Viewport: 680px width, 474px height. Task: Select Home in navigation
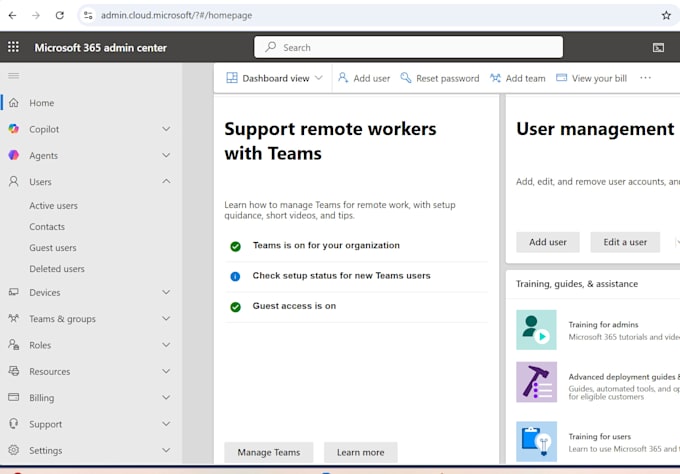[x=42, y=103]
